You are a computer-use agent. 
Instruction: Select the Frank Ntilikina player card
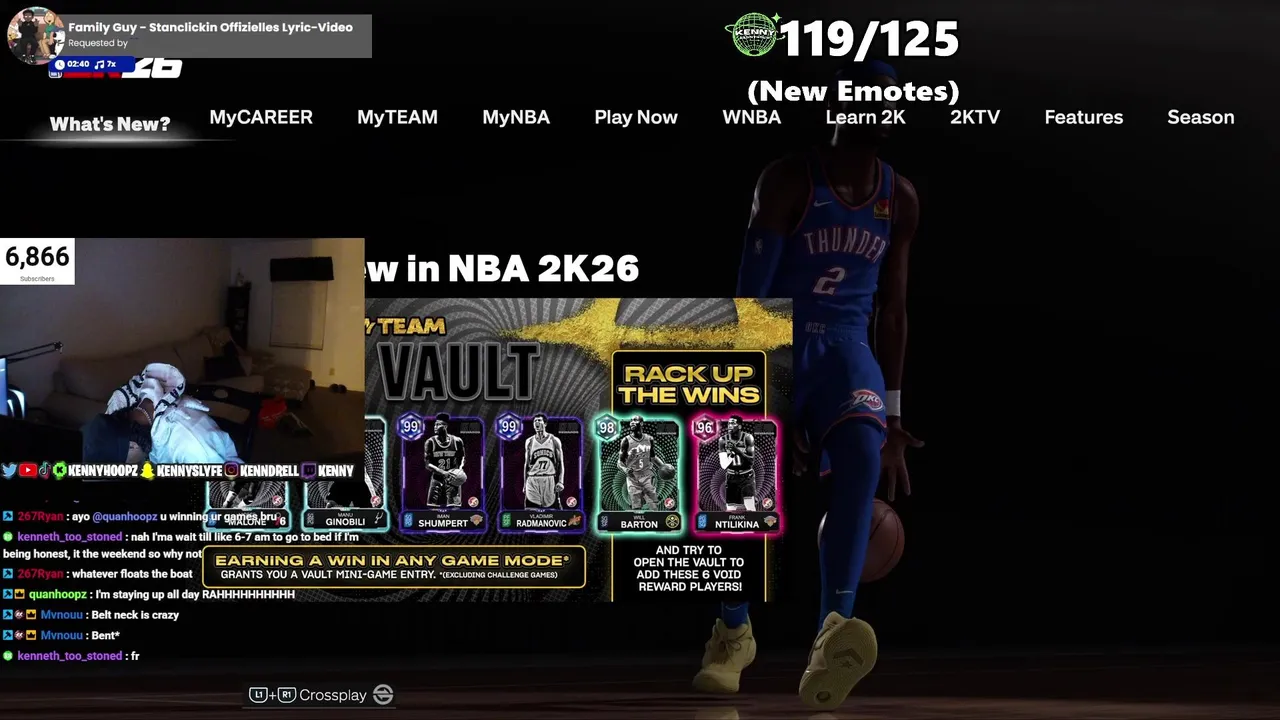click(737, 473)
